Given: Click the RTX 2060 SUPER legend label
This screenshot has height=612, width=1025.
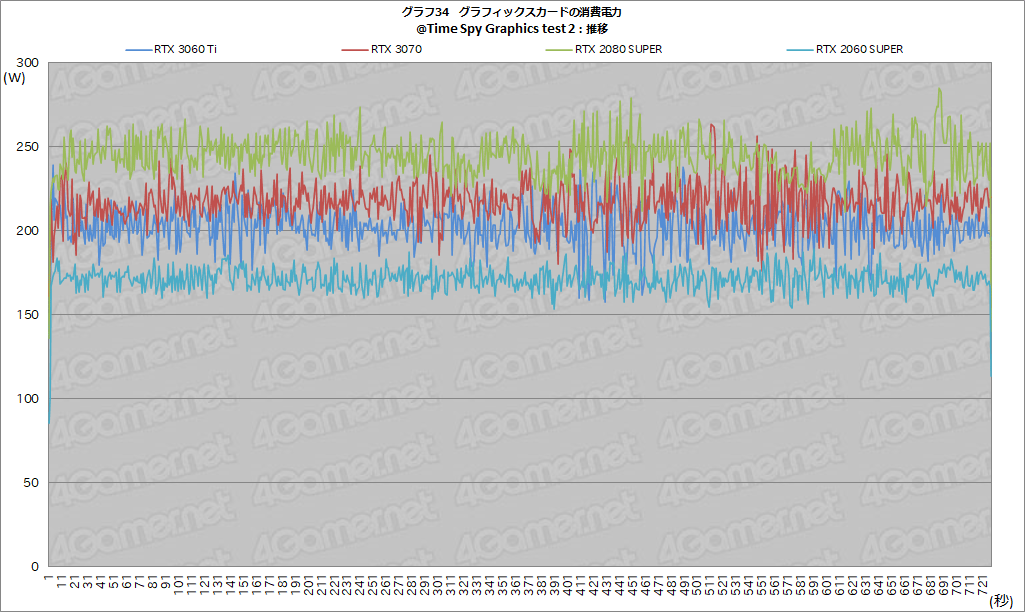Looking at the screenshot, I should 859,49.
